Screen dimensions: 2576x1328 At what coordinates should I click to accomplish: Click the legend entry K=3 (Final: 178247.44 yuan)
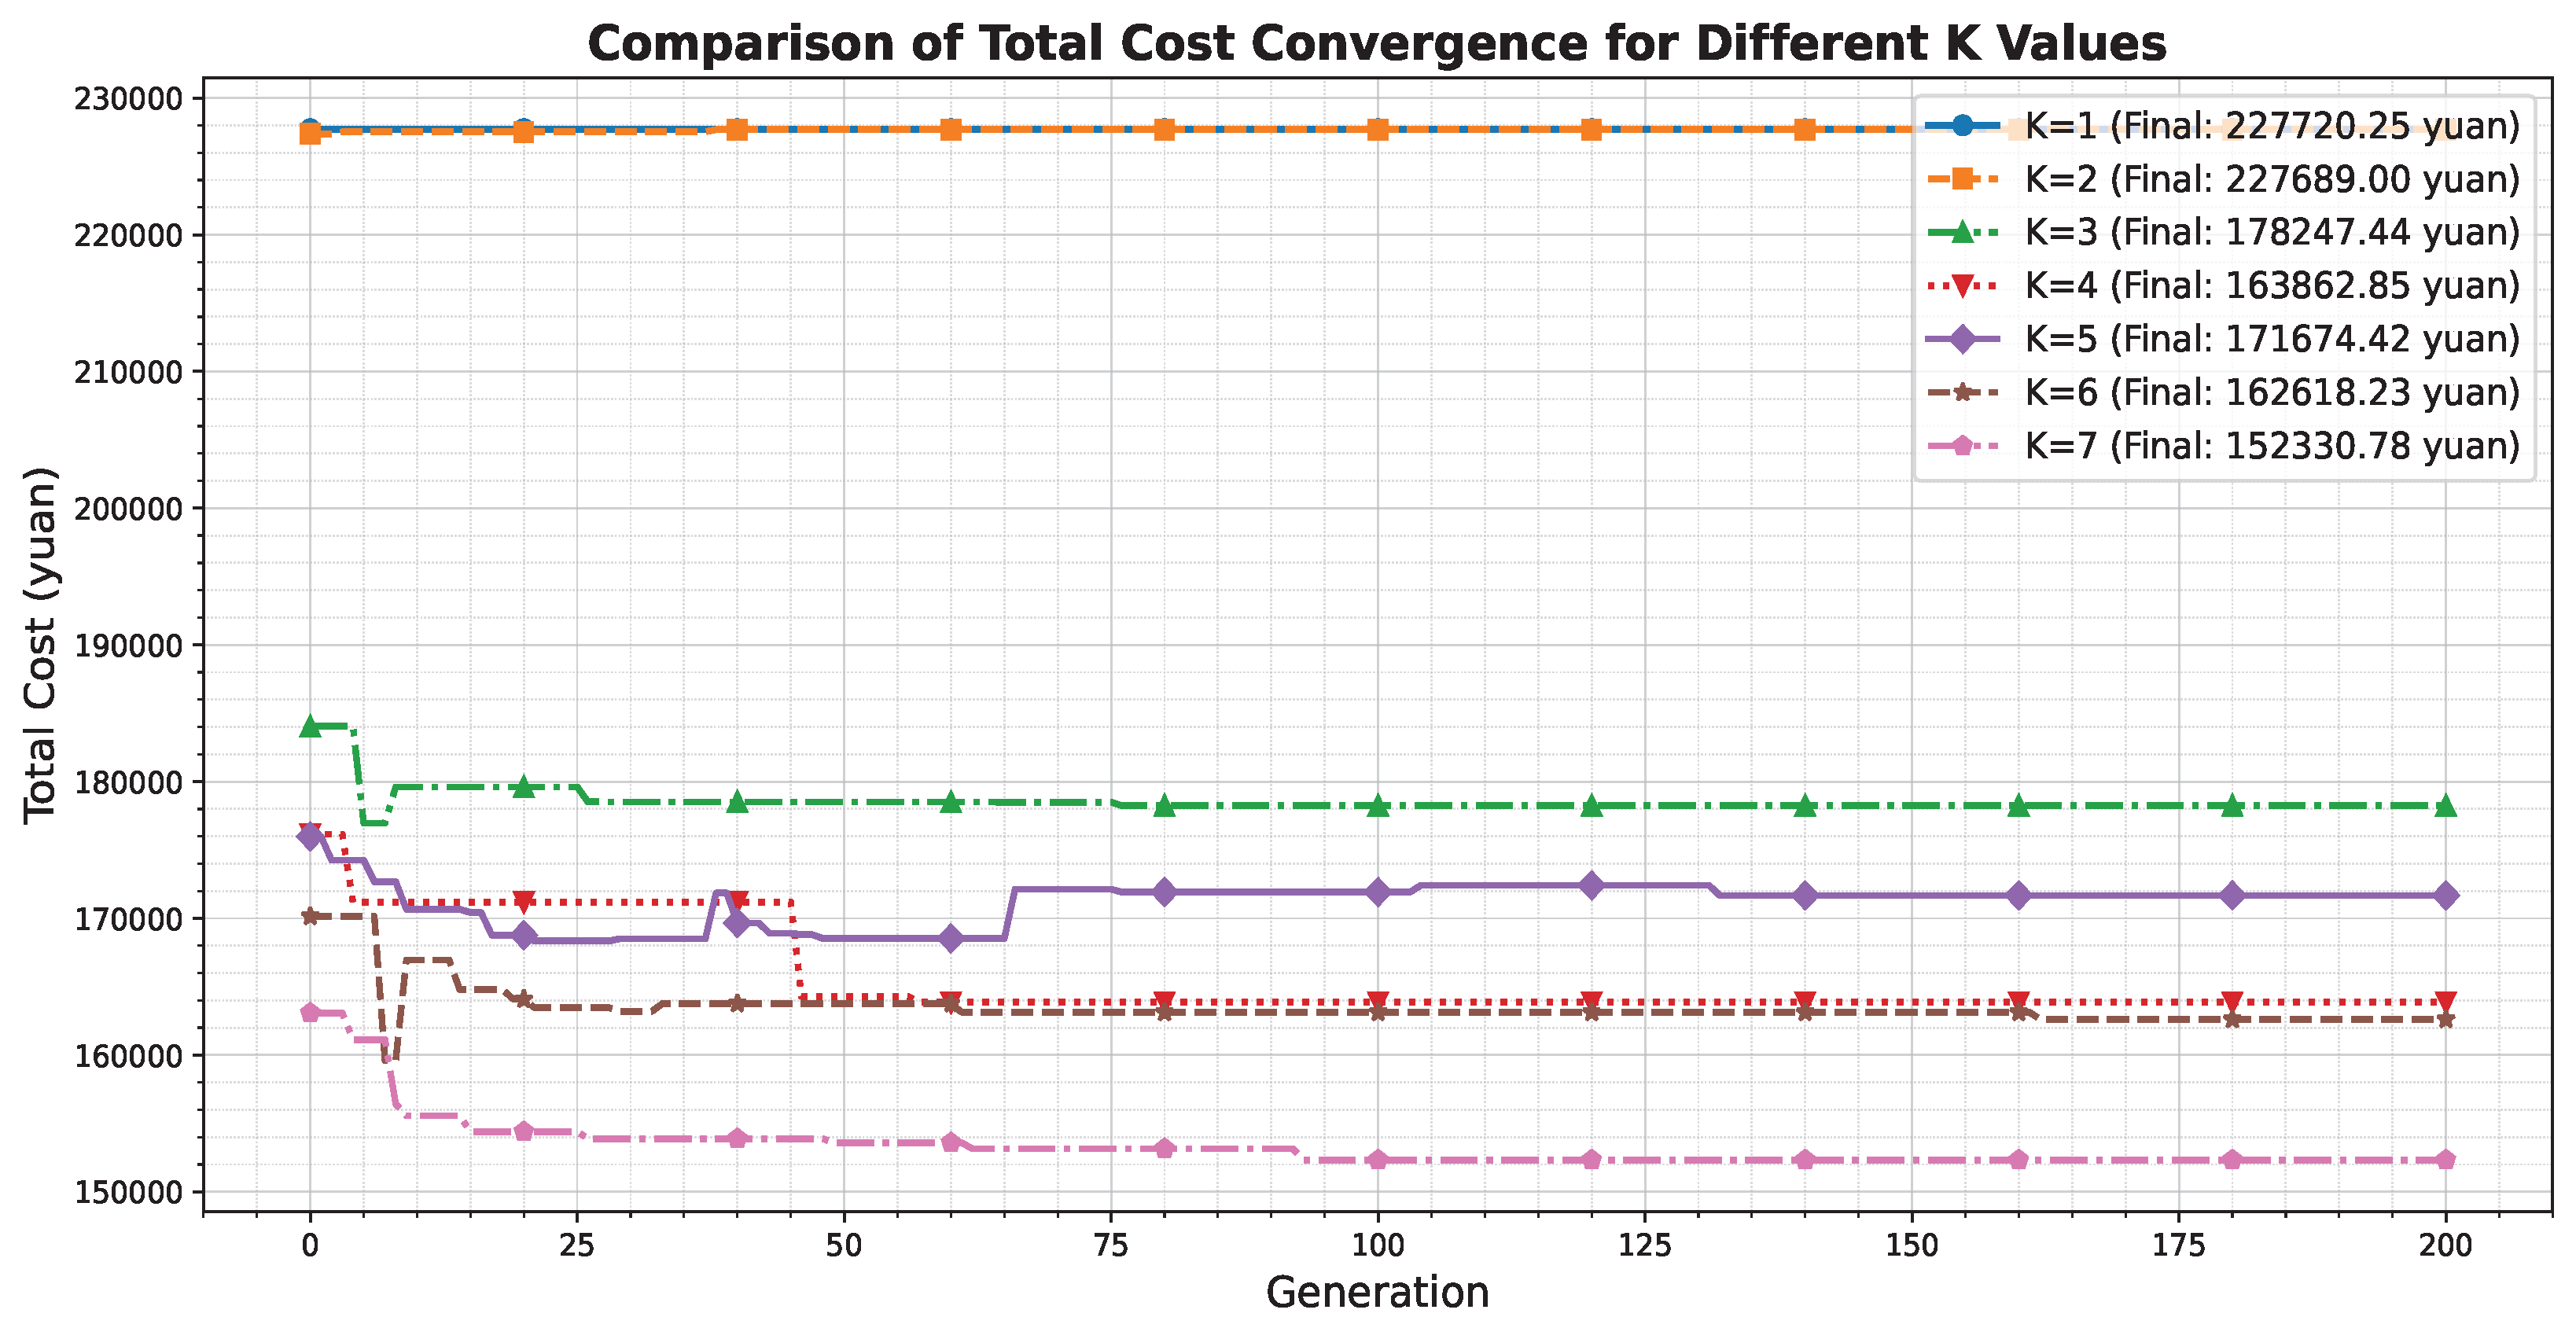tap(2223, 232)
